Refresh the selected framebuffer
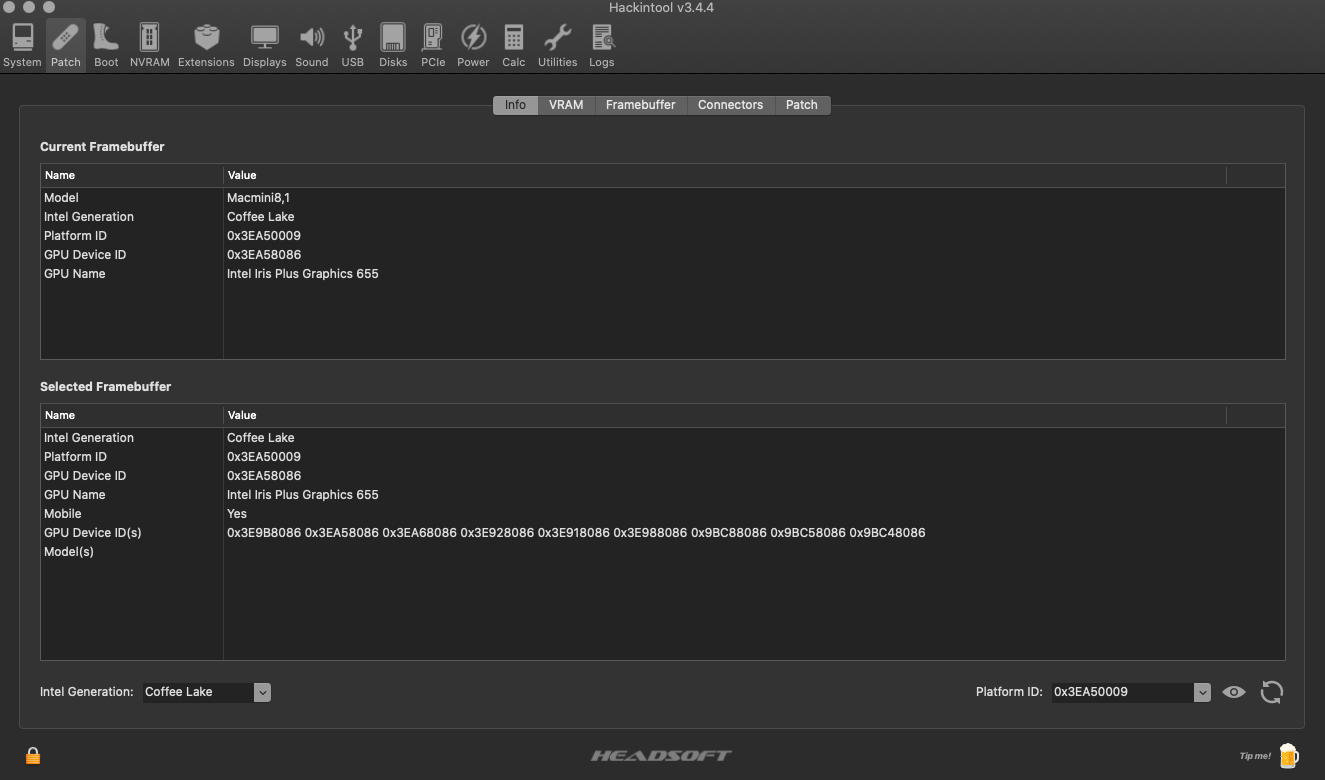 pyautogui.click(x=1271, y=692)
